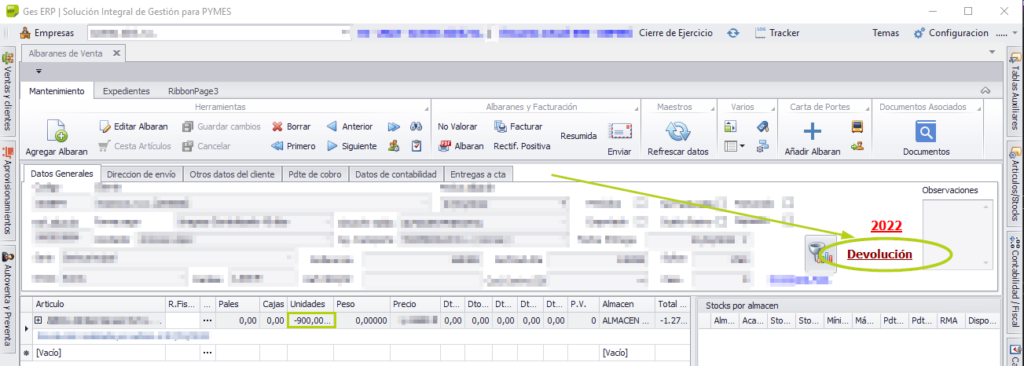Delete record with Borrar
Viewport: 1024px width, 366px height.
(x=291, y=127)
